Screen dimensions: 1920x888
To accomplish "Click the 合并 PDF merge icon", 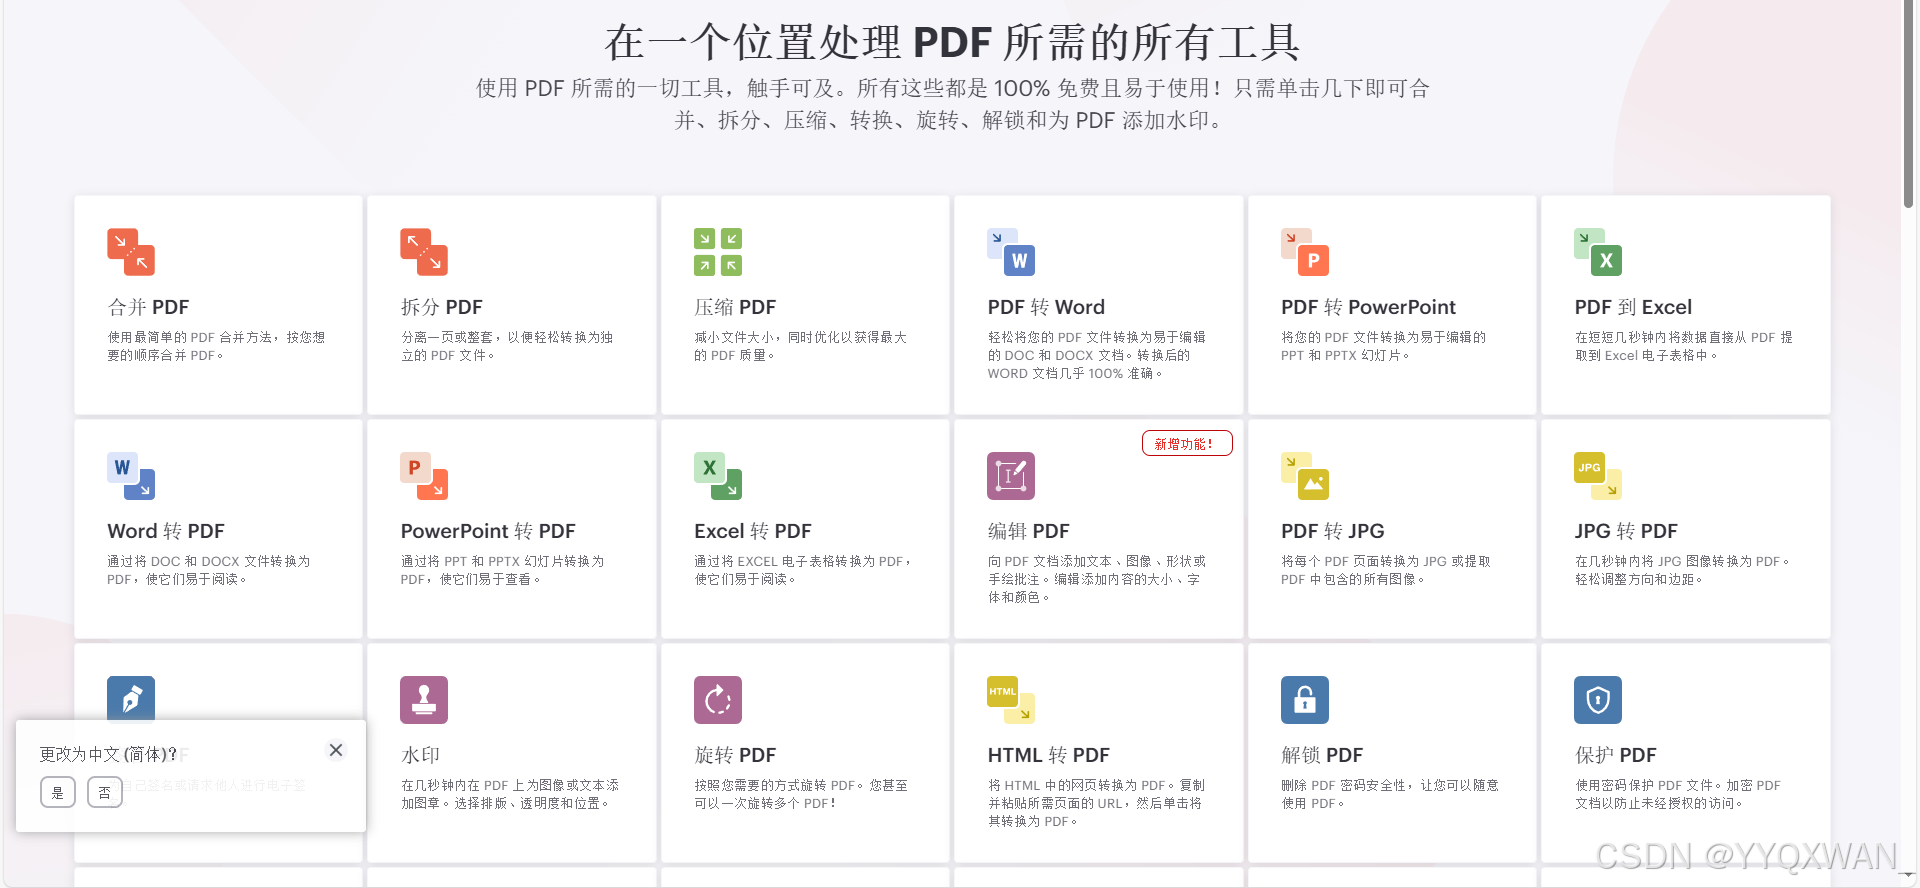I will (x=131, y=252).
